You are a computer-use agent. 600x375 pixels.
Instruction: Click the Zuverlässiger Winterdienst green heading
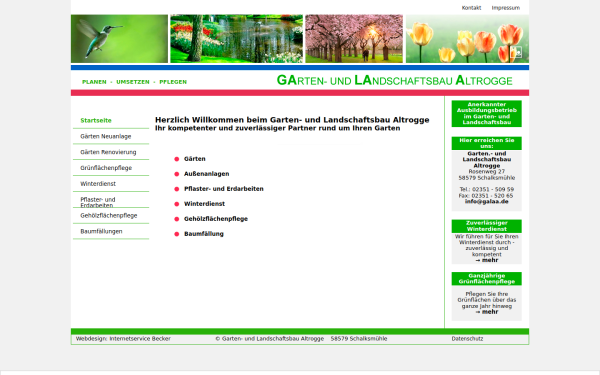tap(486, 226)
